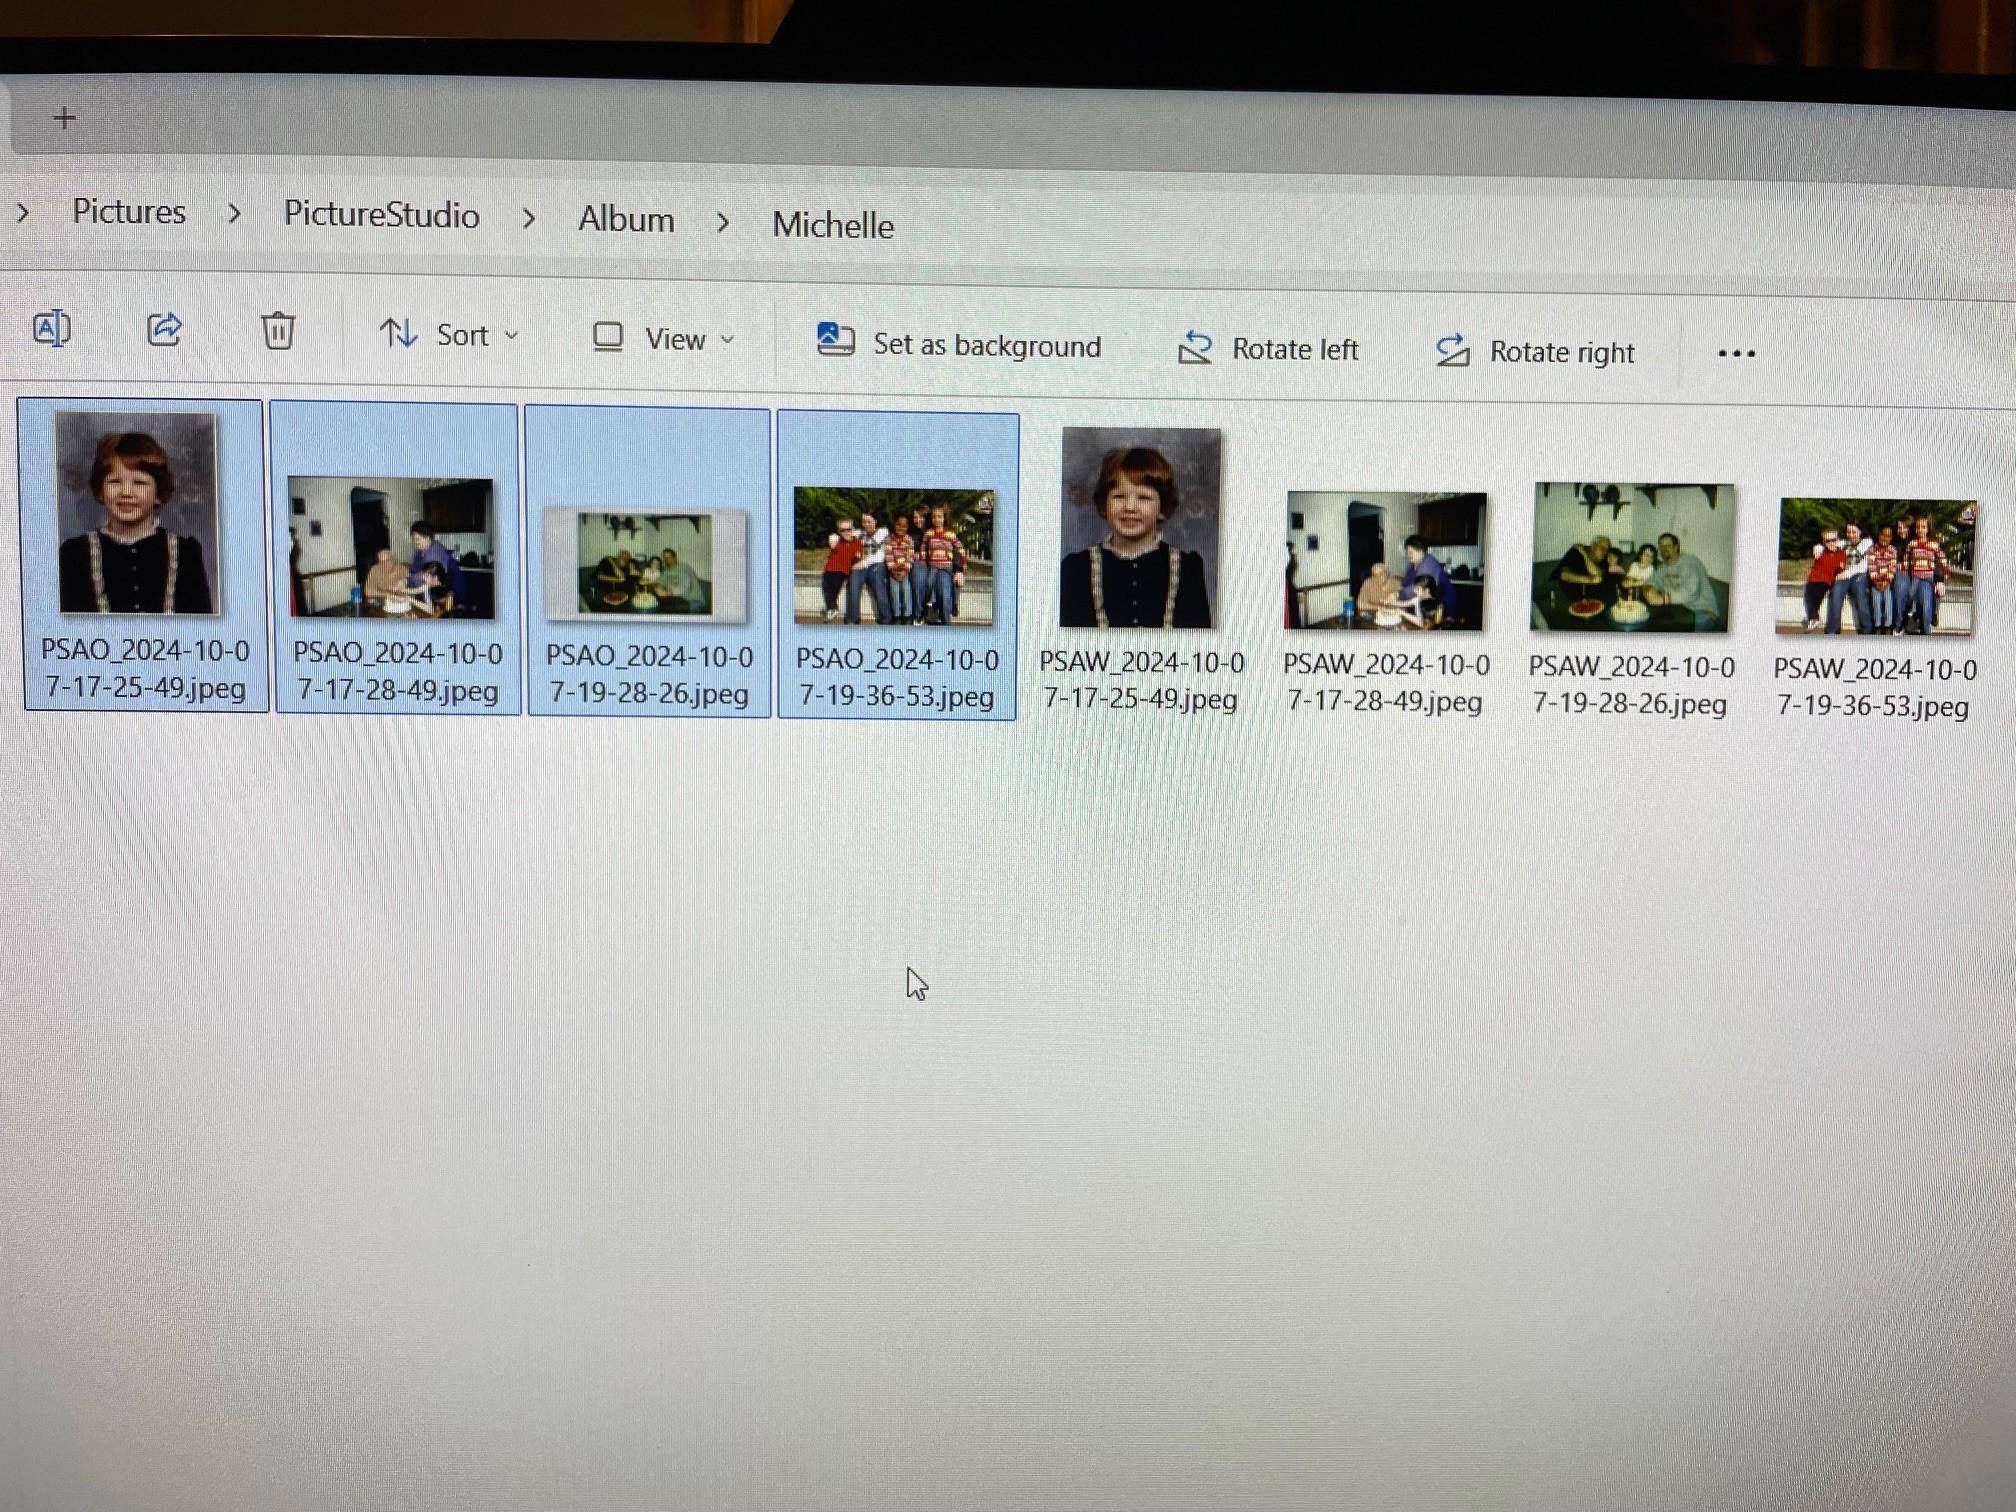Viewport: 2016px width, 1512px height.
Task: Click the Rotate right icon
Action: pos(1452,351)
